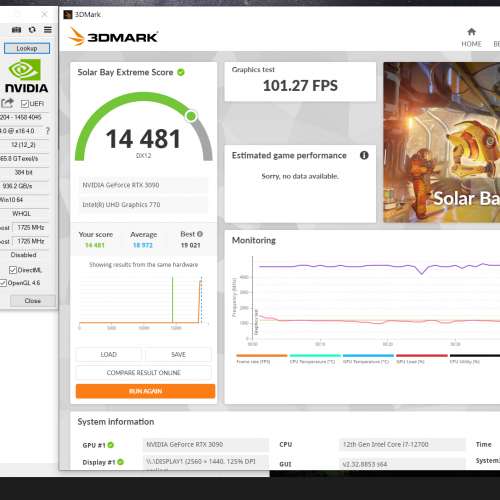Click the Close button in GPU-Z

[33, 301]
